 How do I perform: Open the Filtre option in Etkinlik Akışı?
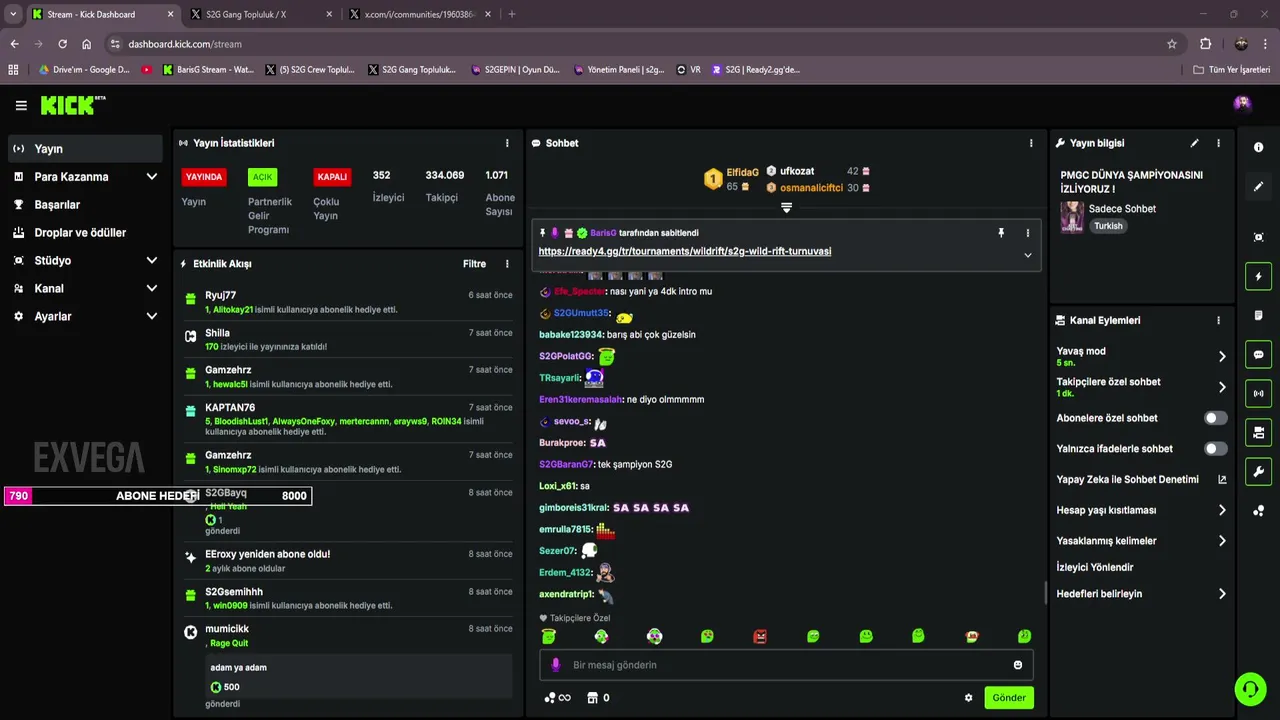pos(474,264)
